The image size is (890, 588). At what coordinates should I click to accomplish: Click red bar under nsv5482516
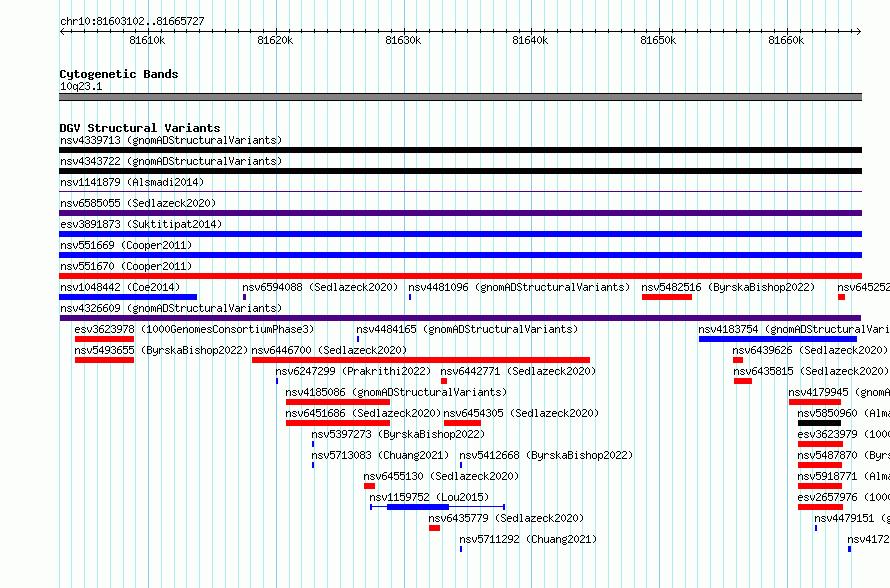coord(667,297)
